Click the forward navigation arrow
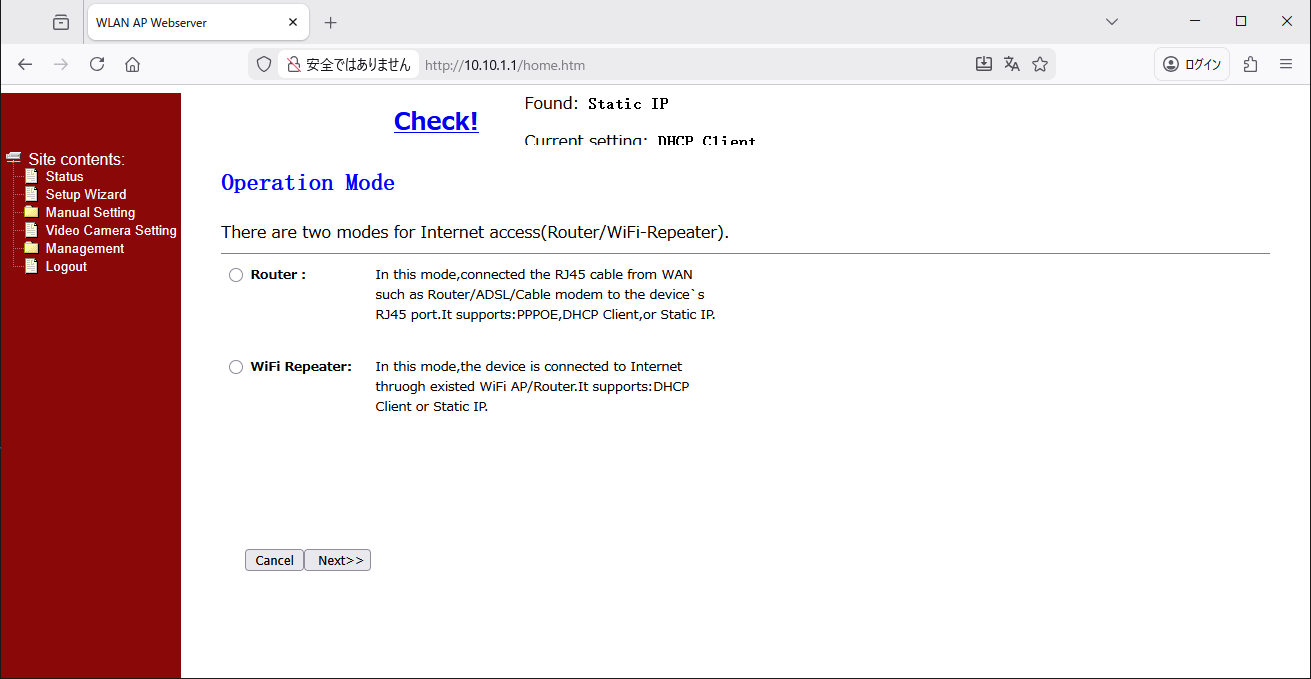 pyautogui.click(x=61, y=64)
